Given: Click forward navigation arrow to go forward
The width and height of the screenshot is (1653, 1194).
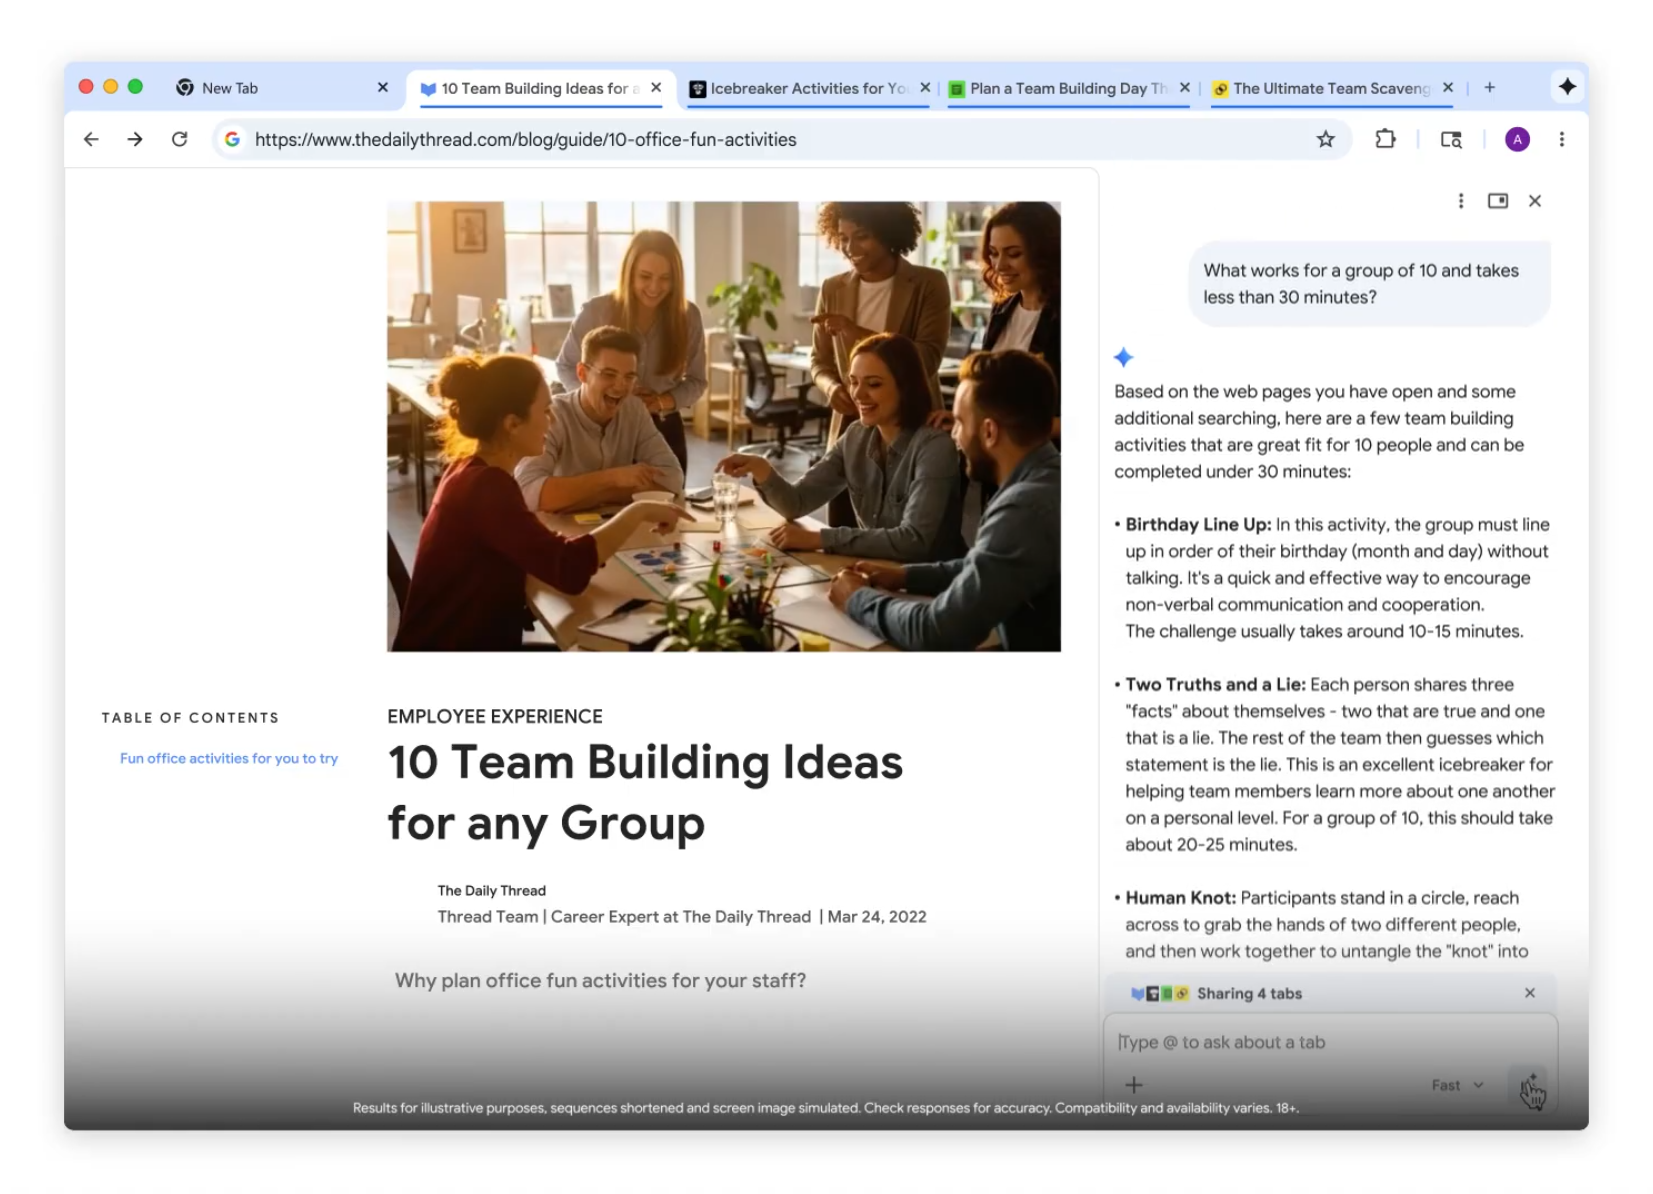Looking at the screenshot, I should pyautogui.click(x=135, y=139).
